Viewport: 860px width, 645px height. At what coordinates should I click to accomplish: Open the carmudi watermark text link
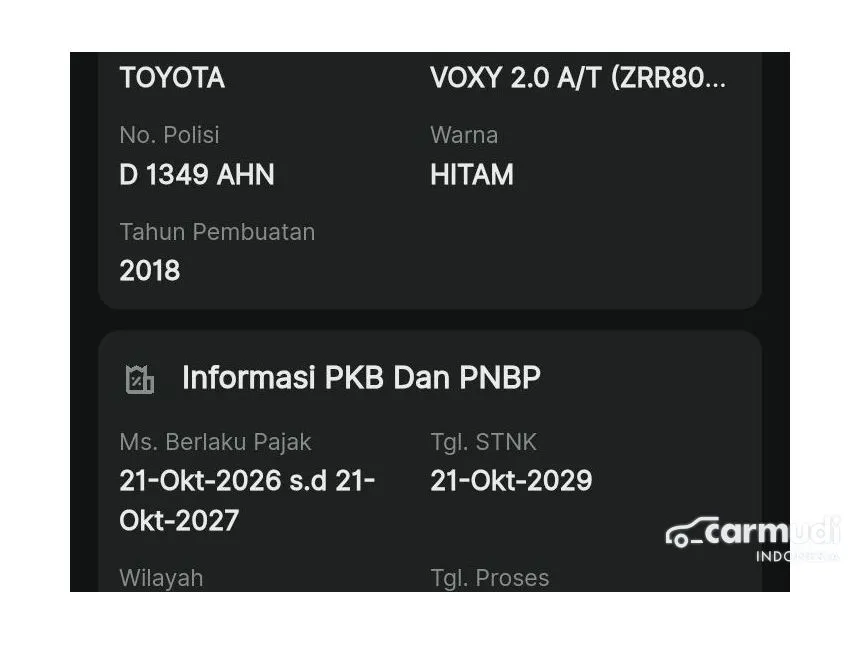[x=772, y=531]
